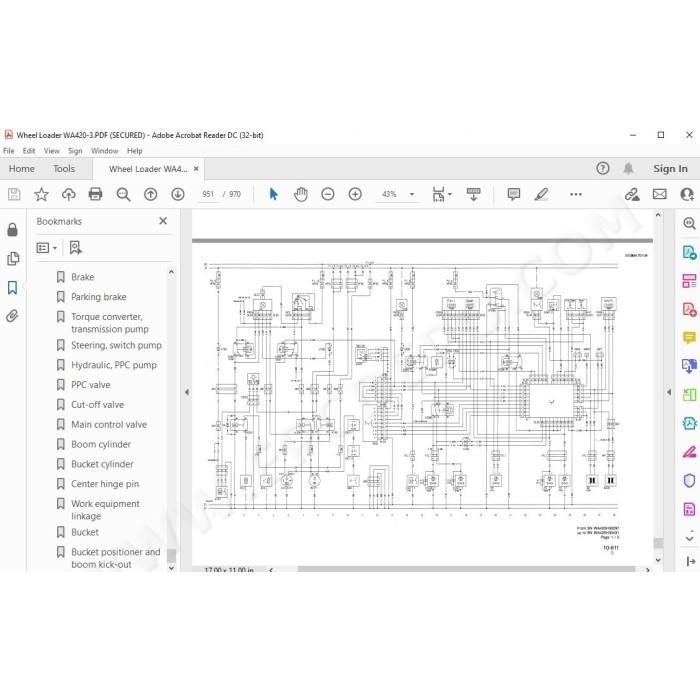Expand the right tools pane arrow
This screenshot has width=700, height=700.
tap(669, 392)
